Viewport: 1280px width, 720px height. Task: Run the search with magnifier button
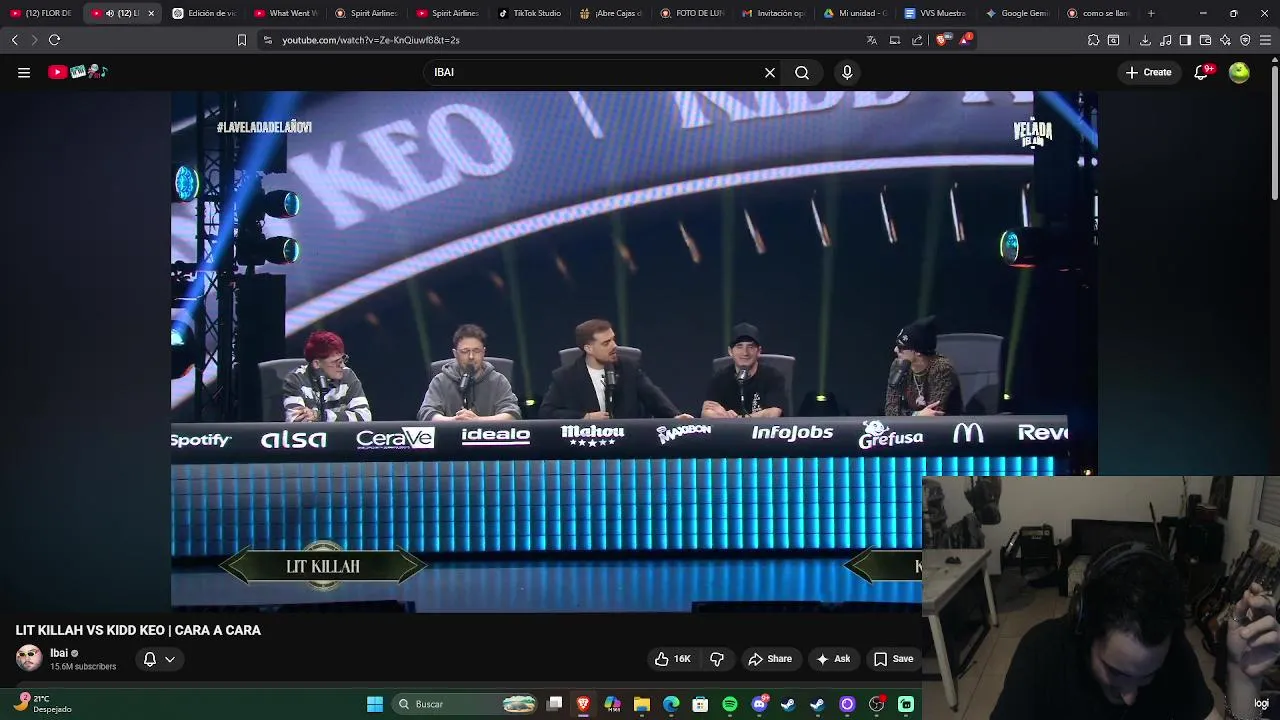pos(802,72)
